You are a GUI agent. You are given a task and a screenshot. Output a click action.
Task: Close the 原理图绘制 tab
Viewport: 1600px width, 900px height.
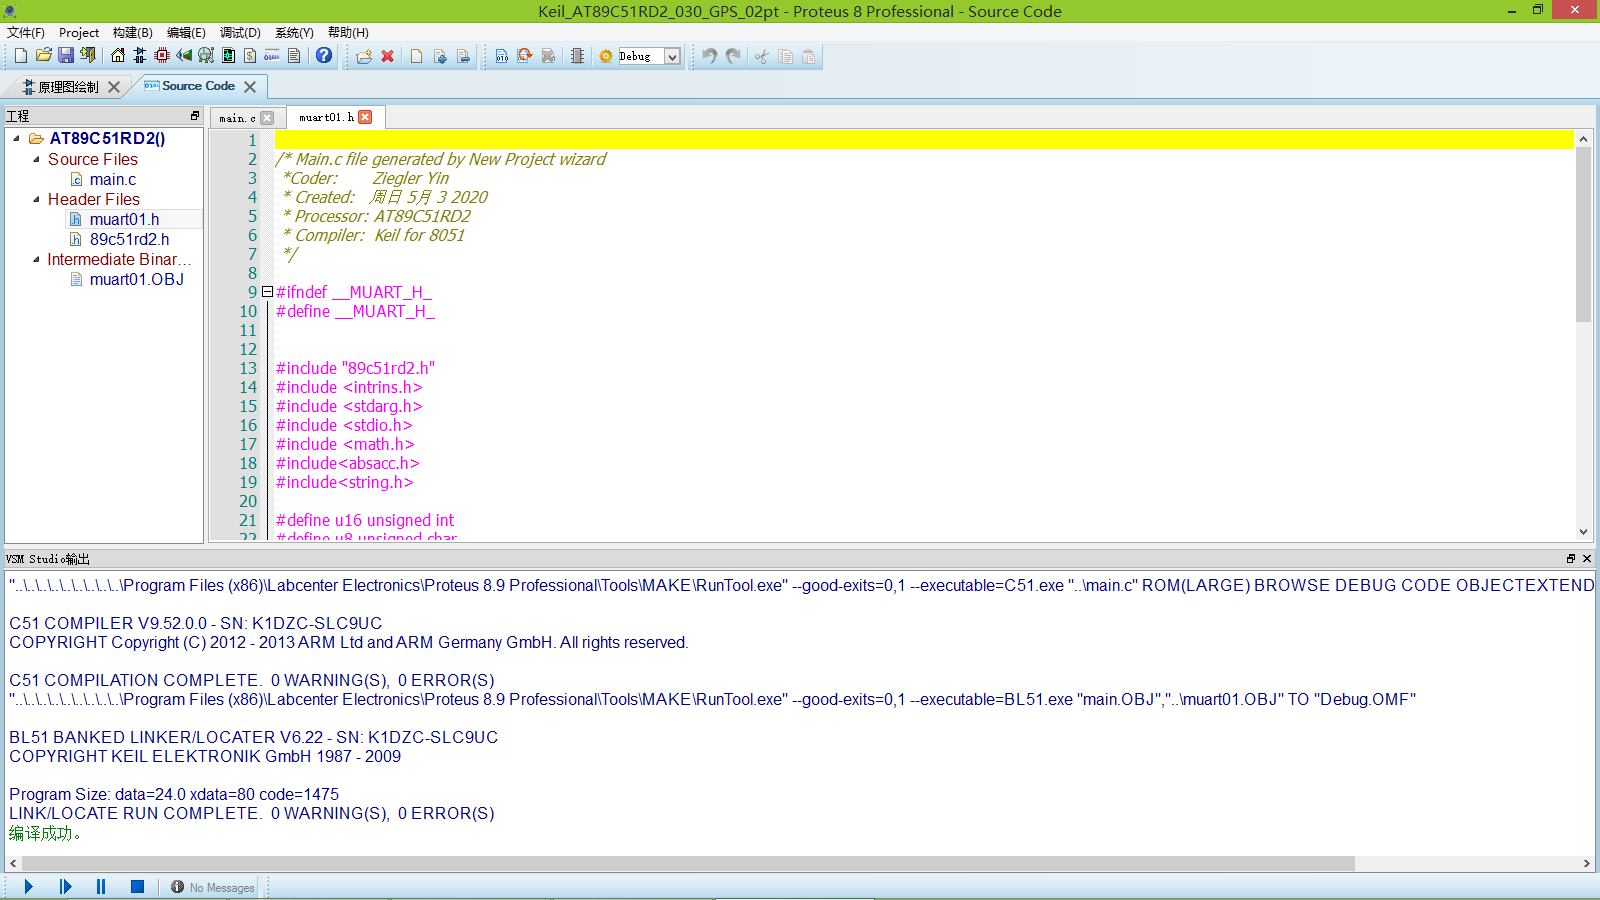(x=114, y=87)
